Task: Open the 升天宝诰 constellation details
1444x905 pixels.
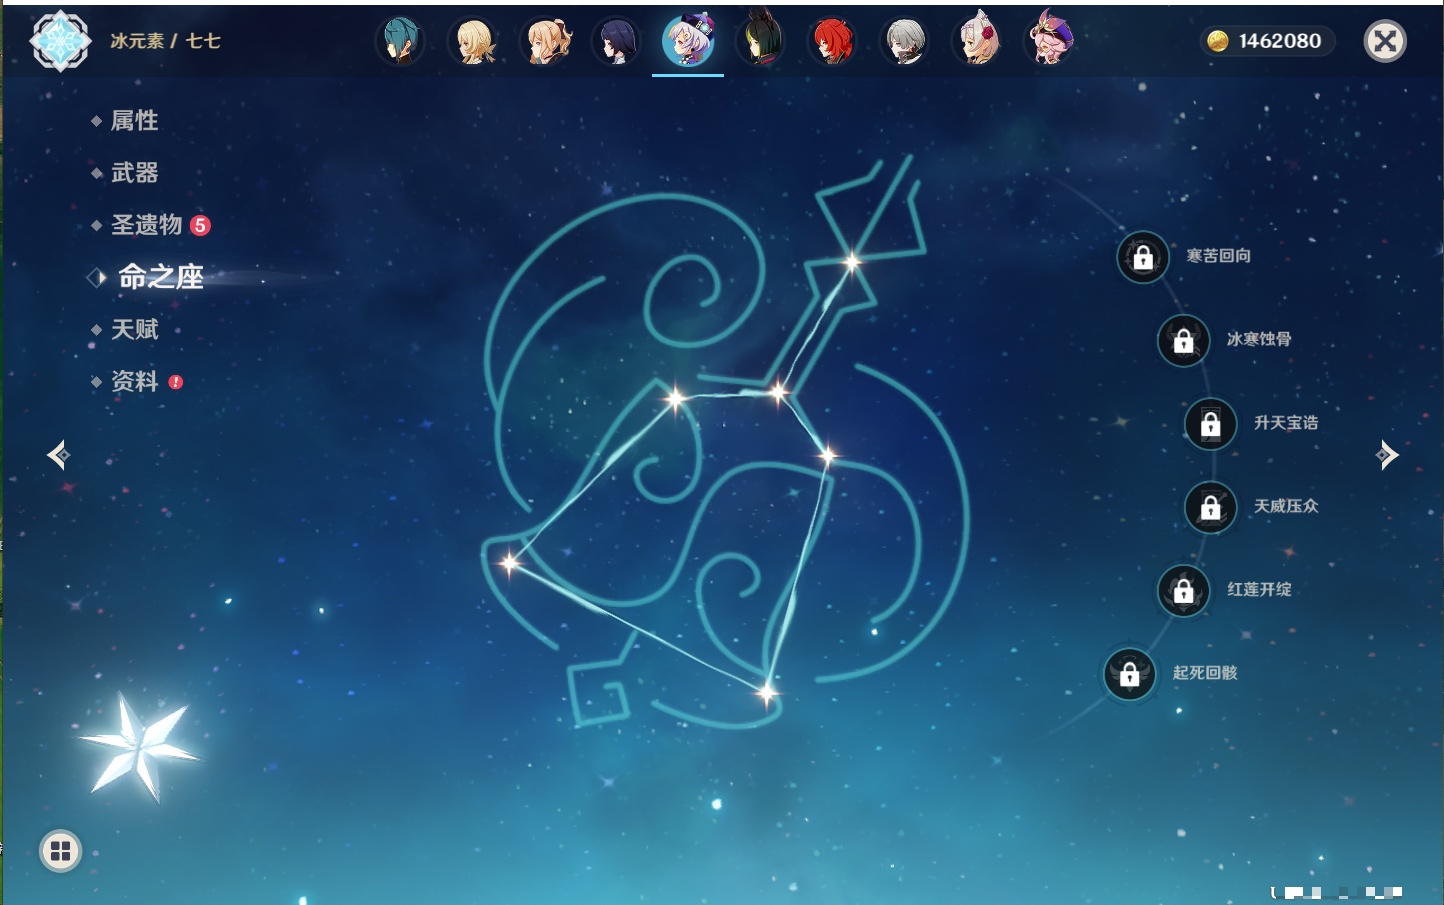Action: 1285,423
